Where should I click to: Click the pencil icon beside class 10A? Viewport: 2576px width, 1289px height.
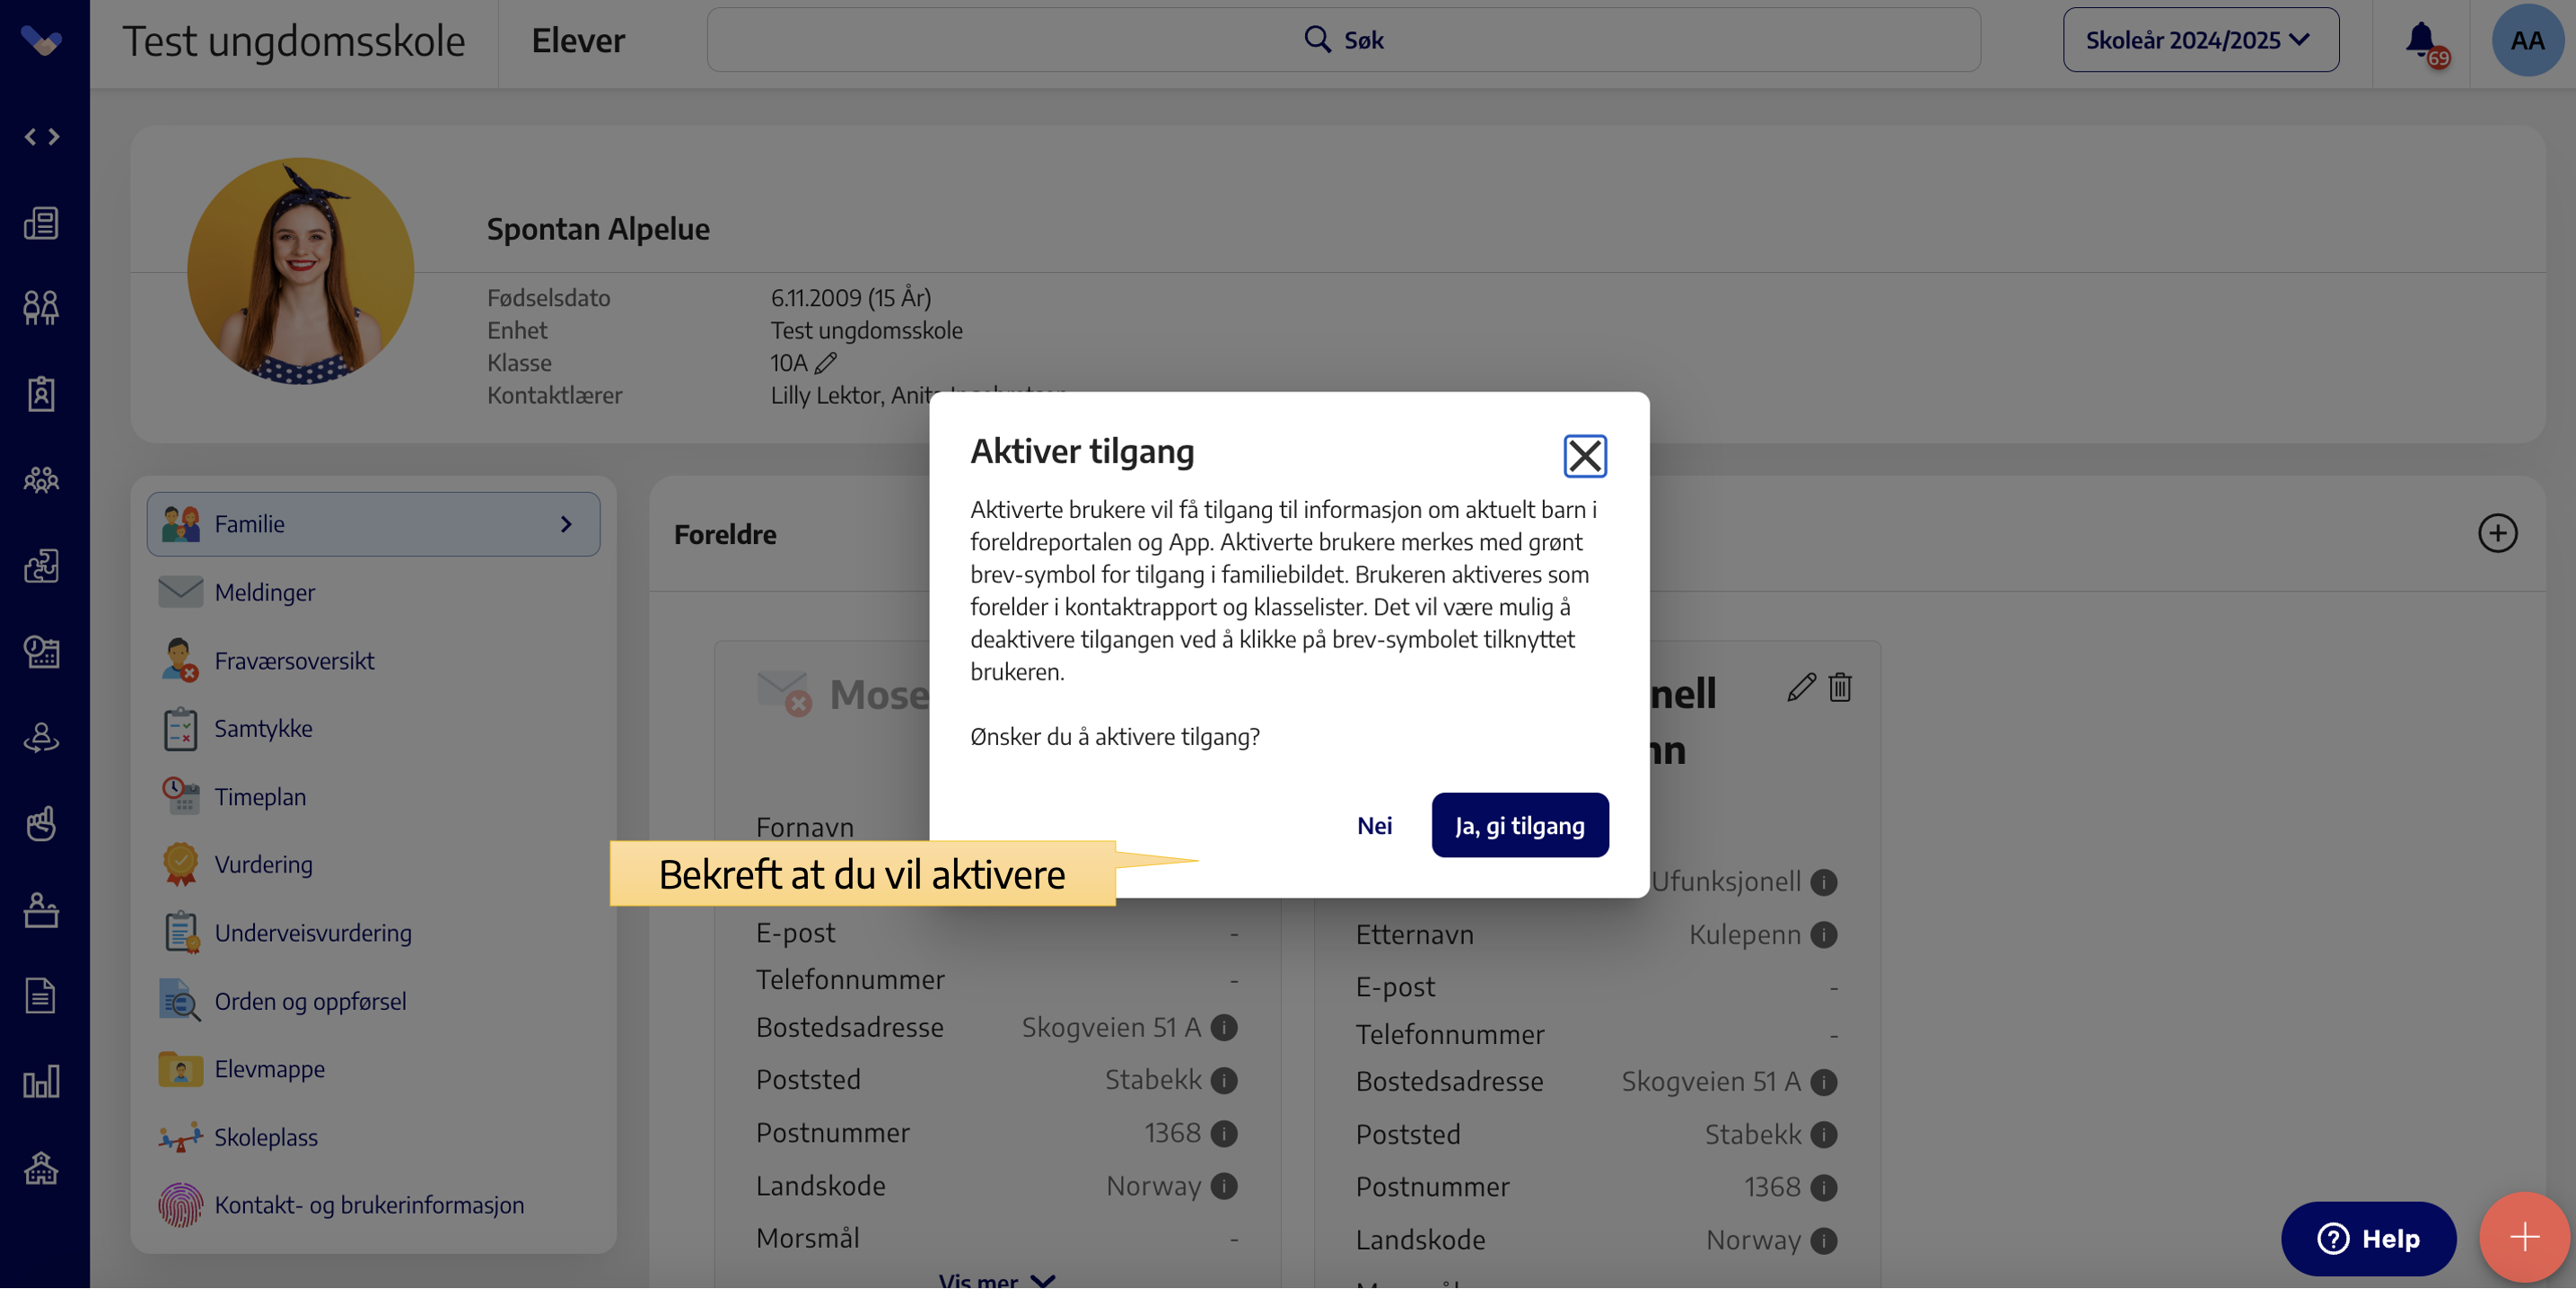[826, 363]
